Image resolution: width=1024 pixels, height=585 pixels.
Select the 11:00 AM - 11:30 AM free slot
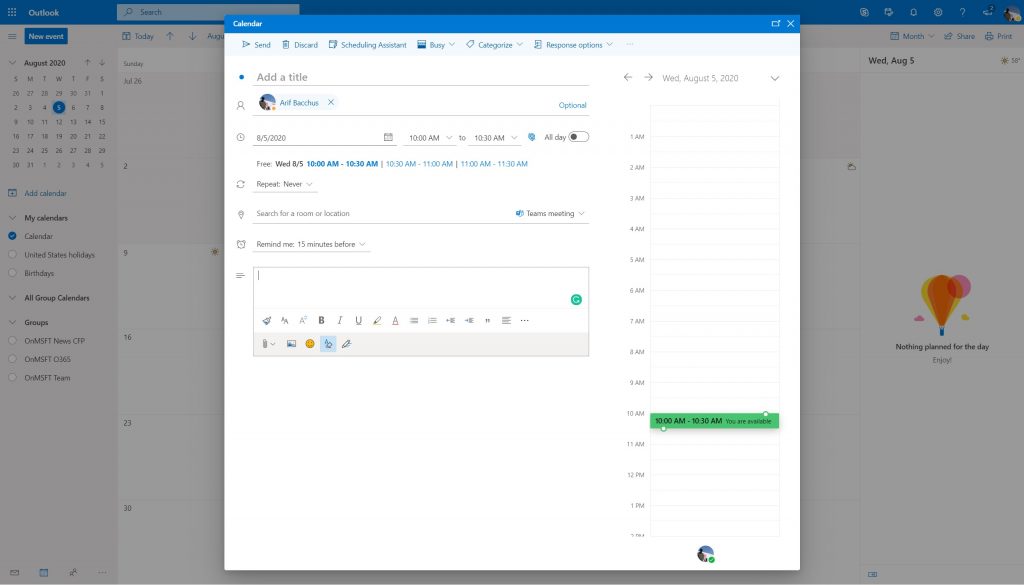pyautogui.click(x=494, y=164)
